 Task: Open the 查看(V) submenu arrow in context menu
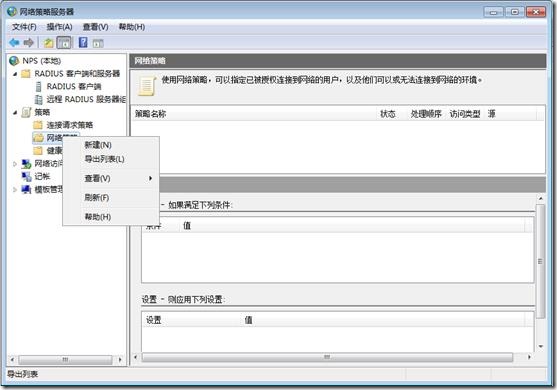[x=151, y=178]
